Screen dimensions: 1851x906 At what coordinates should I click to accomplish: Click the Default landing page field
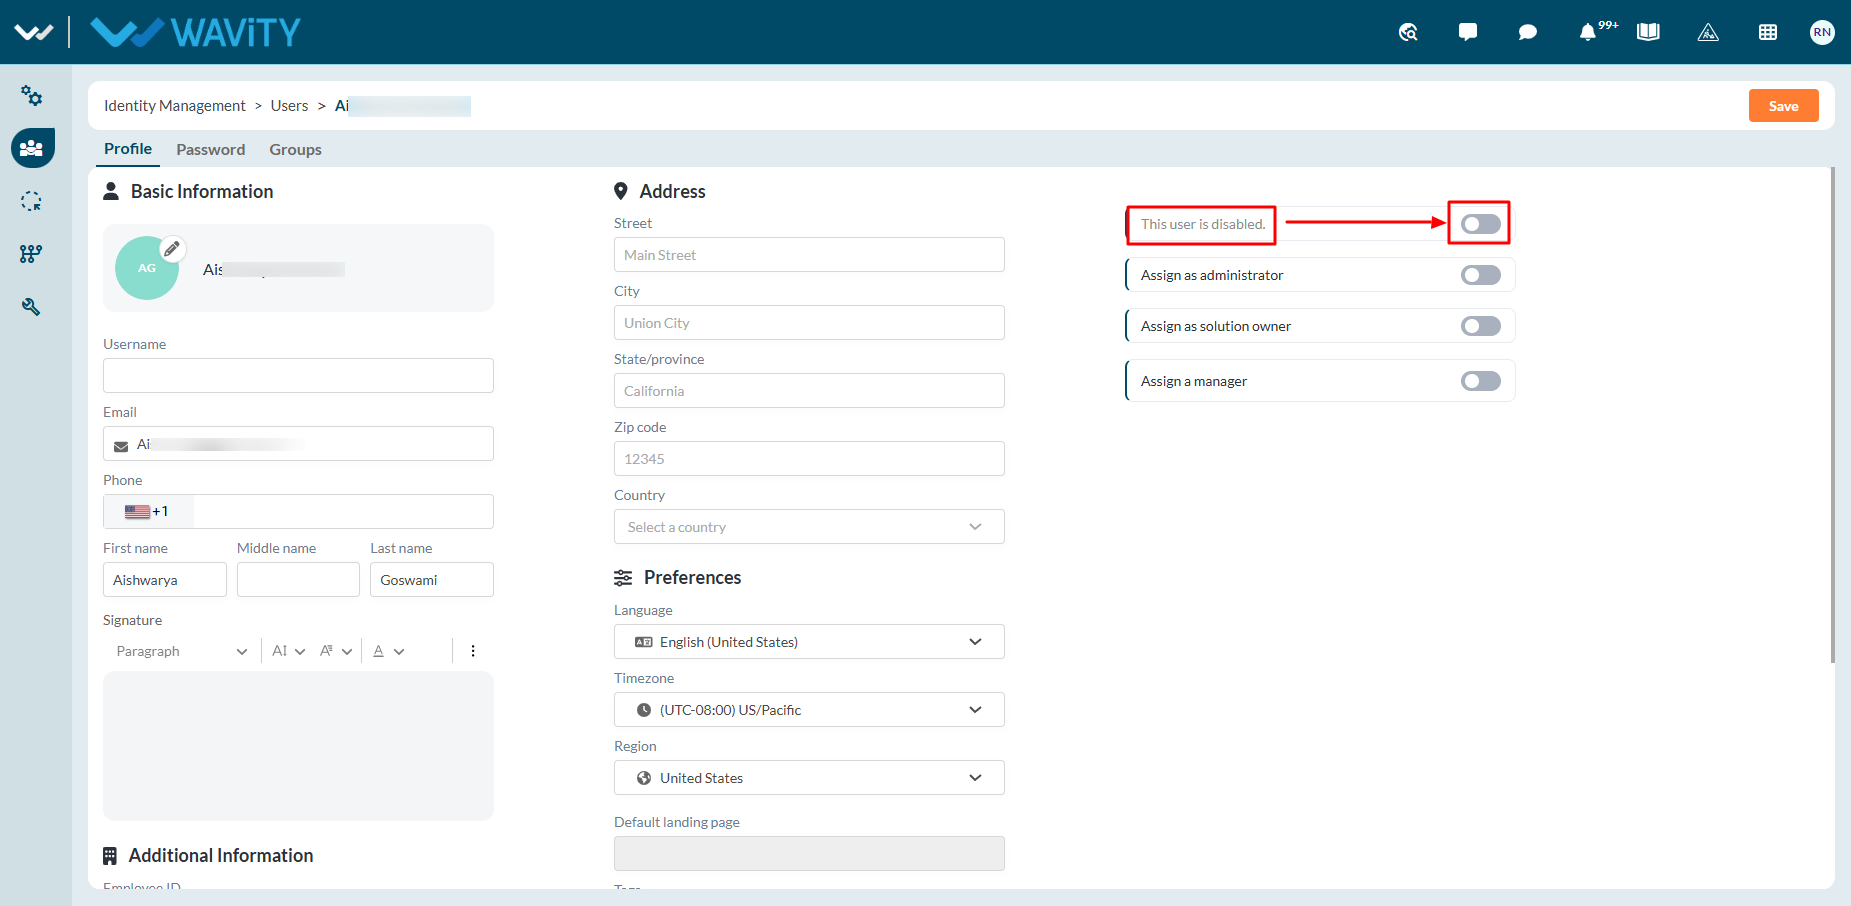pos(809,853)
